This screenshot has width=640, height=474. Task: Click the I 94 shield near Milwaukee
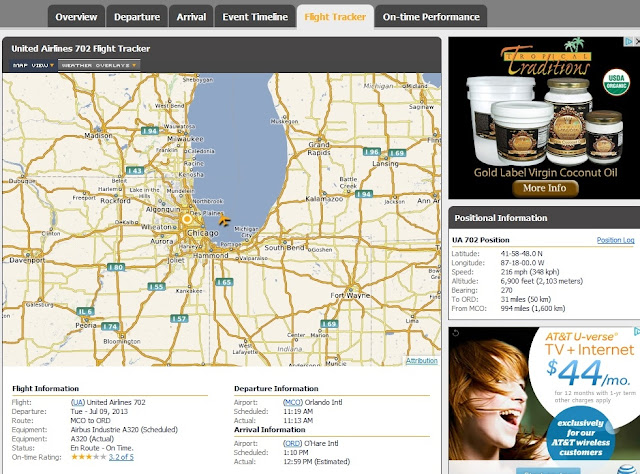[150, 131]
